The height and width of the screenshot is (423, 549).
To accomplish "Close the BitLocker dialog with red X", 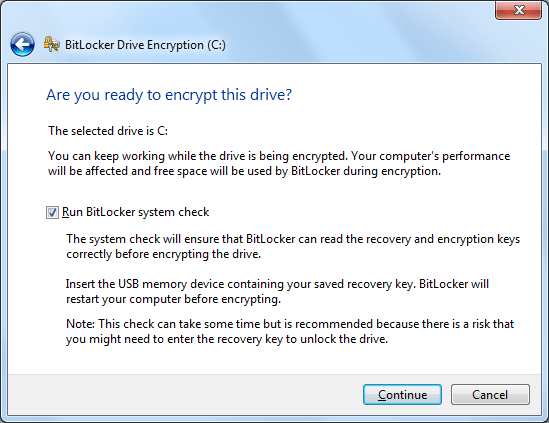I will [519, 10].
